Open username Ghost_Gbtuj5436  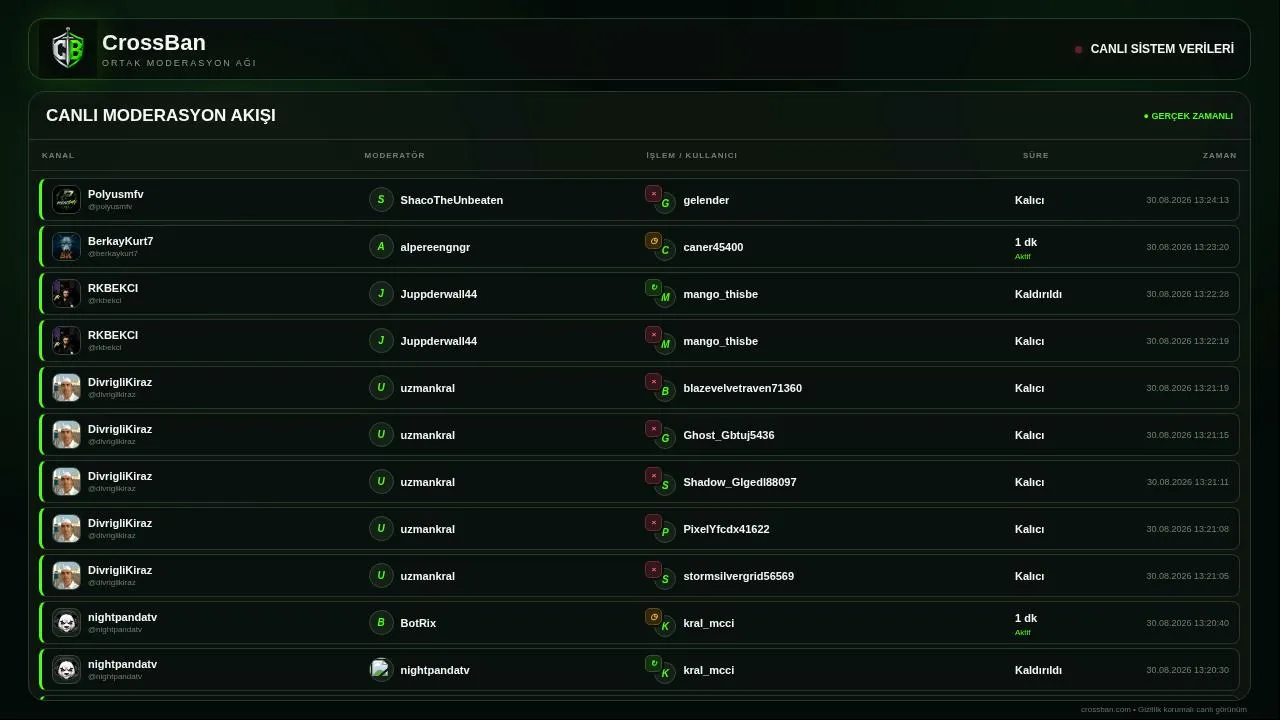[729, 435]
